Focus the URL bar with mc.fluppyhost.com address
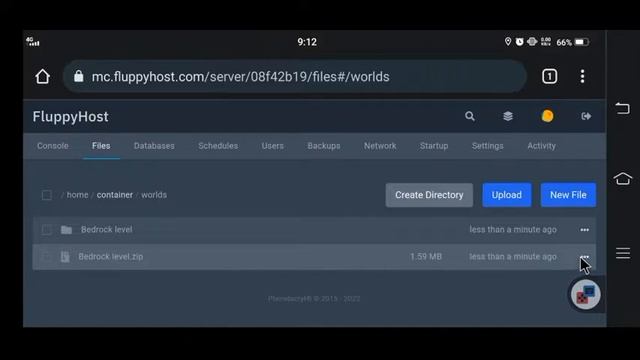640x360 pixels. (x=295, y=76)
